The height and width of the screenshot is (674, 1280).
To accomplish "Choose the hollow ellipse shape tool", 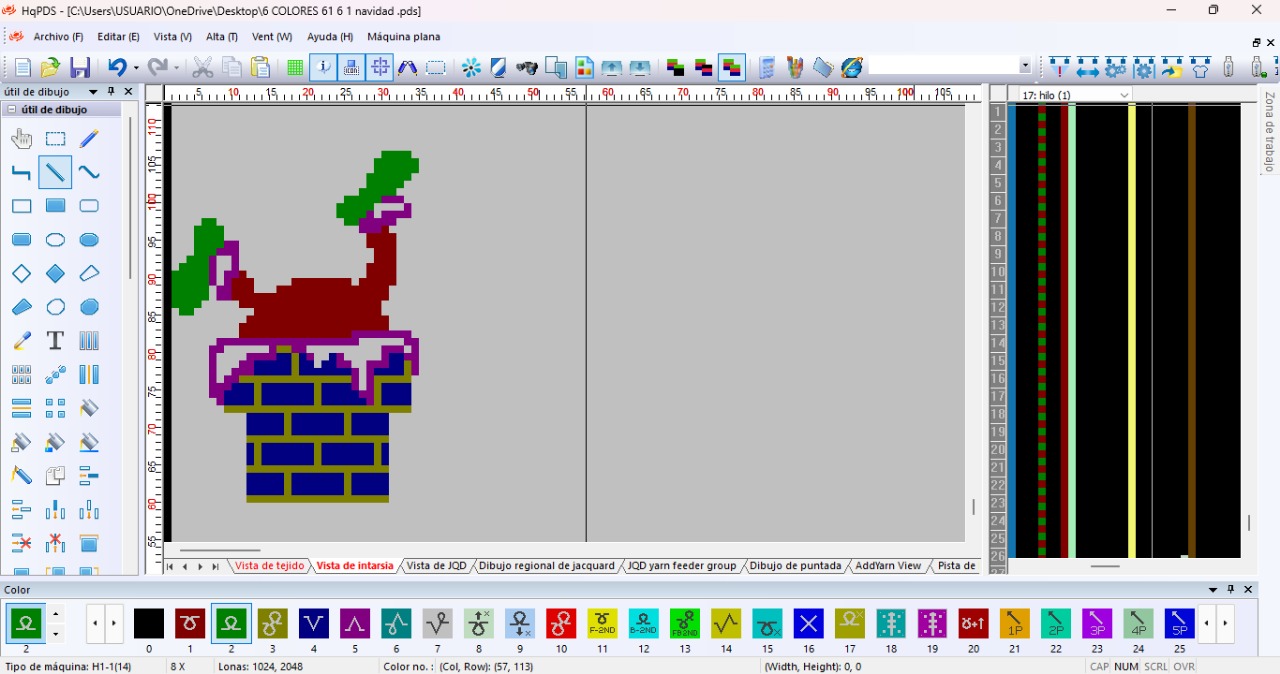I will coord(55,240).
